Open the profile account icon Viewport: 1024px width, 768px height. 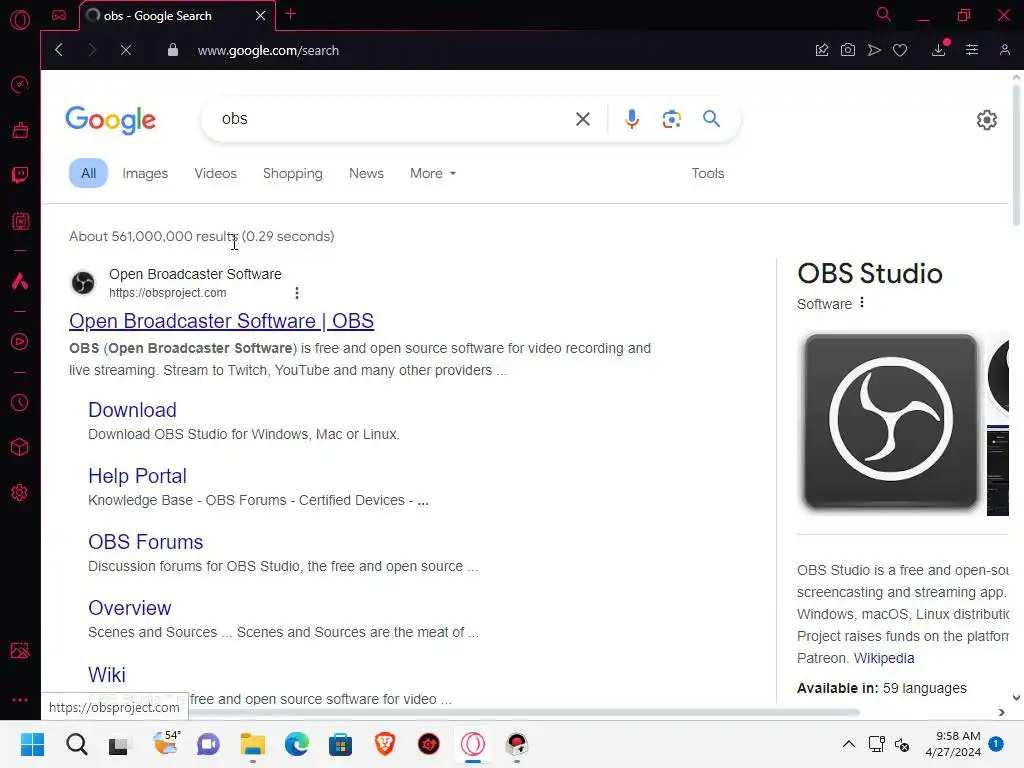pos(1004,50)
